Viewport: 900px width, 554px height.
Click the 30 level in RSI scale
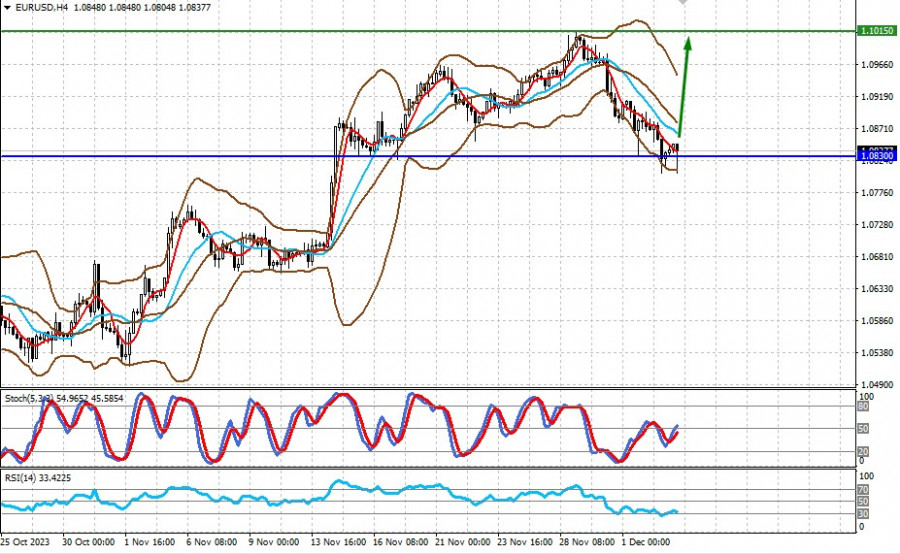(x=863, y=513)
